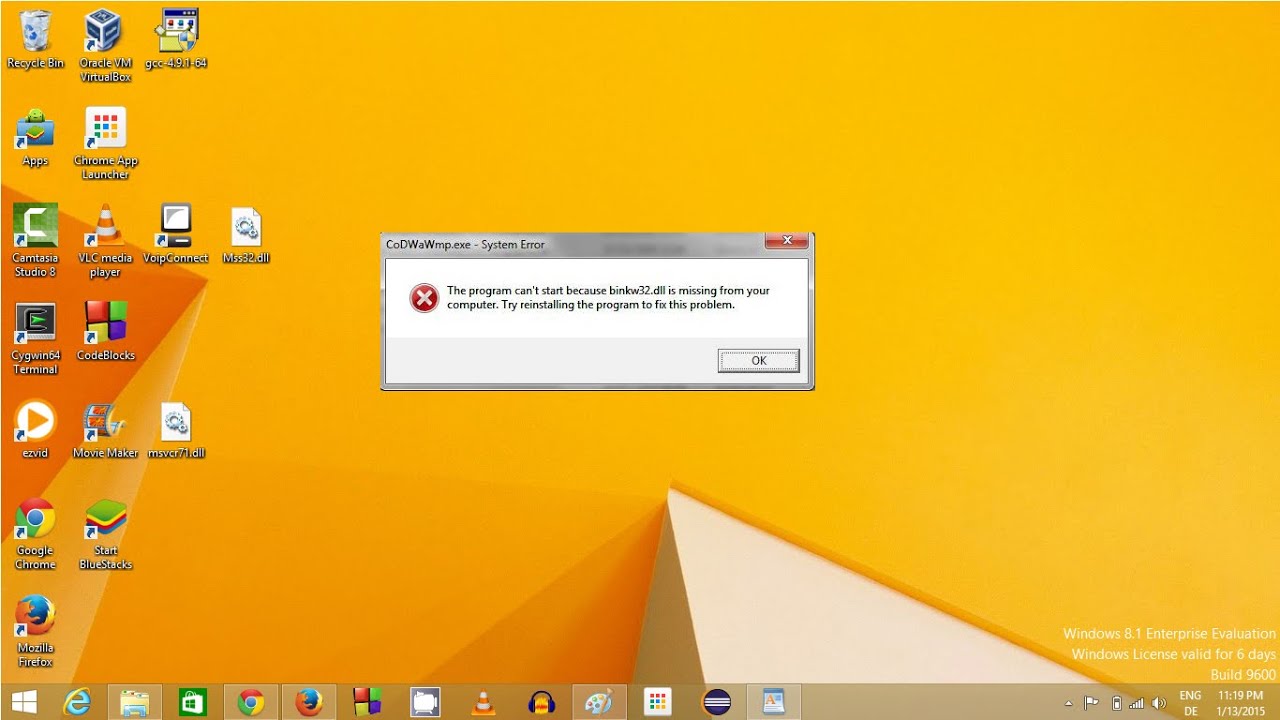Select the ezvid desktop shortcut
1280x720 pixels.
point(35,430)
